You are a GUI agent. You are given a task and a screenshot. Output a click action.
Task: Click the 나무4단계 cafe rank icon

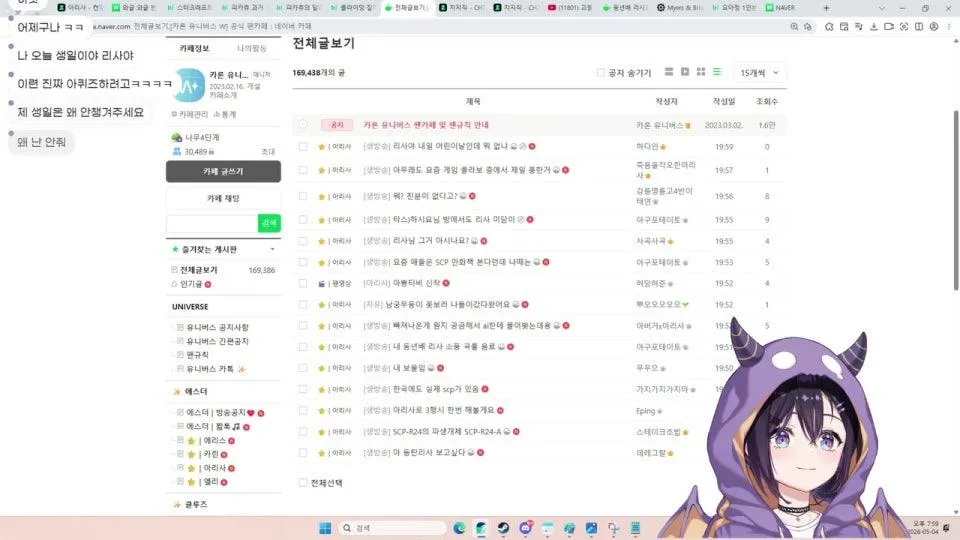click(177, 137)
